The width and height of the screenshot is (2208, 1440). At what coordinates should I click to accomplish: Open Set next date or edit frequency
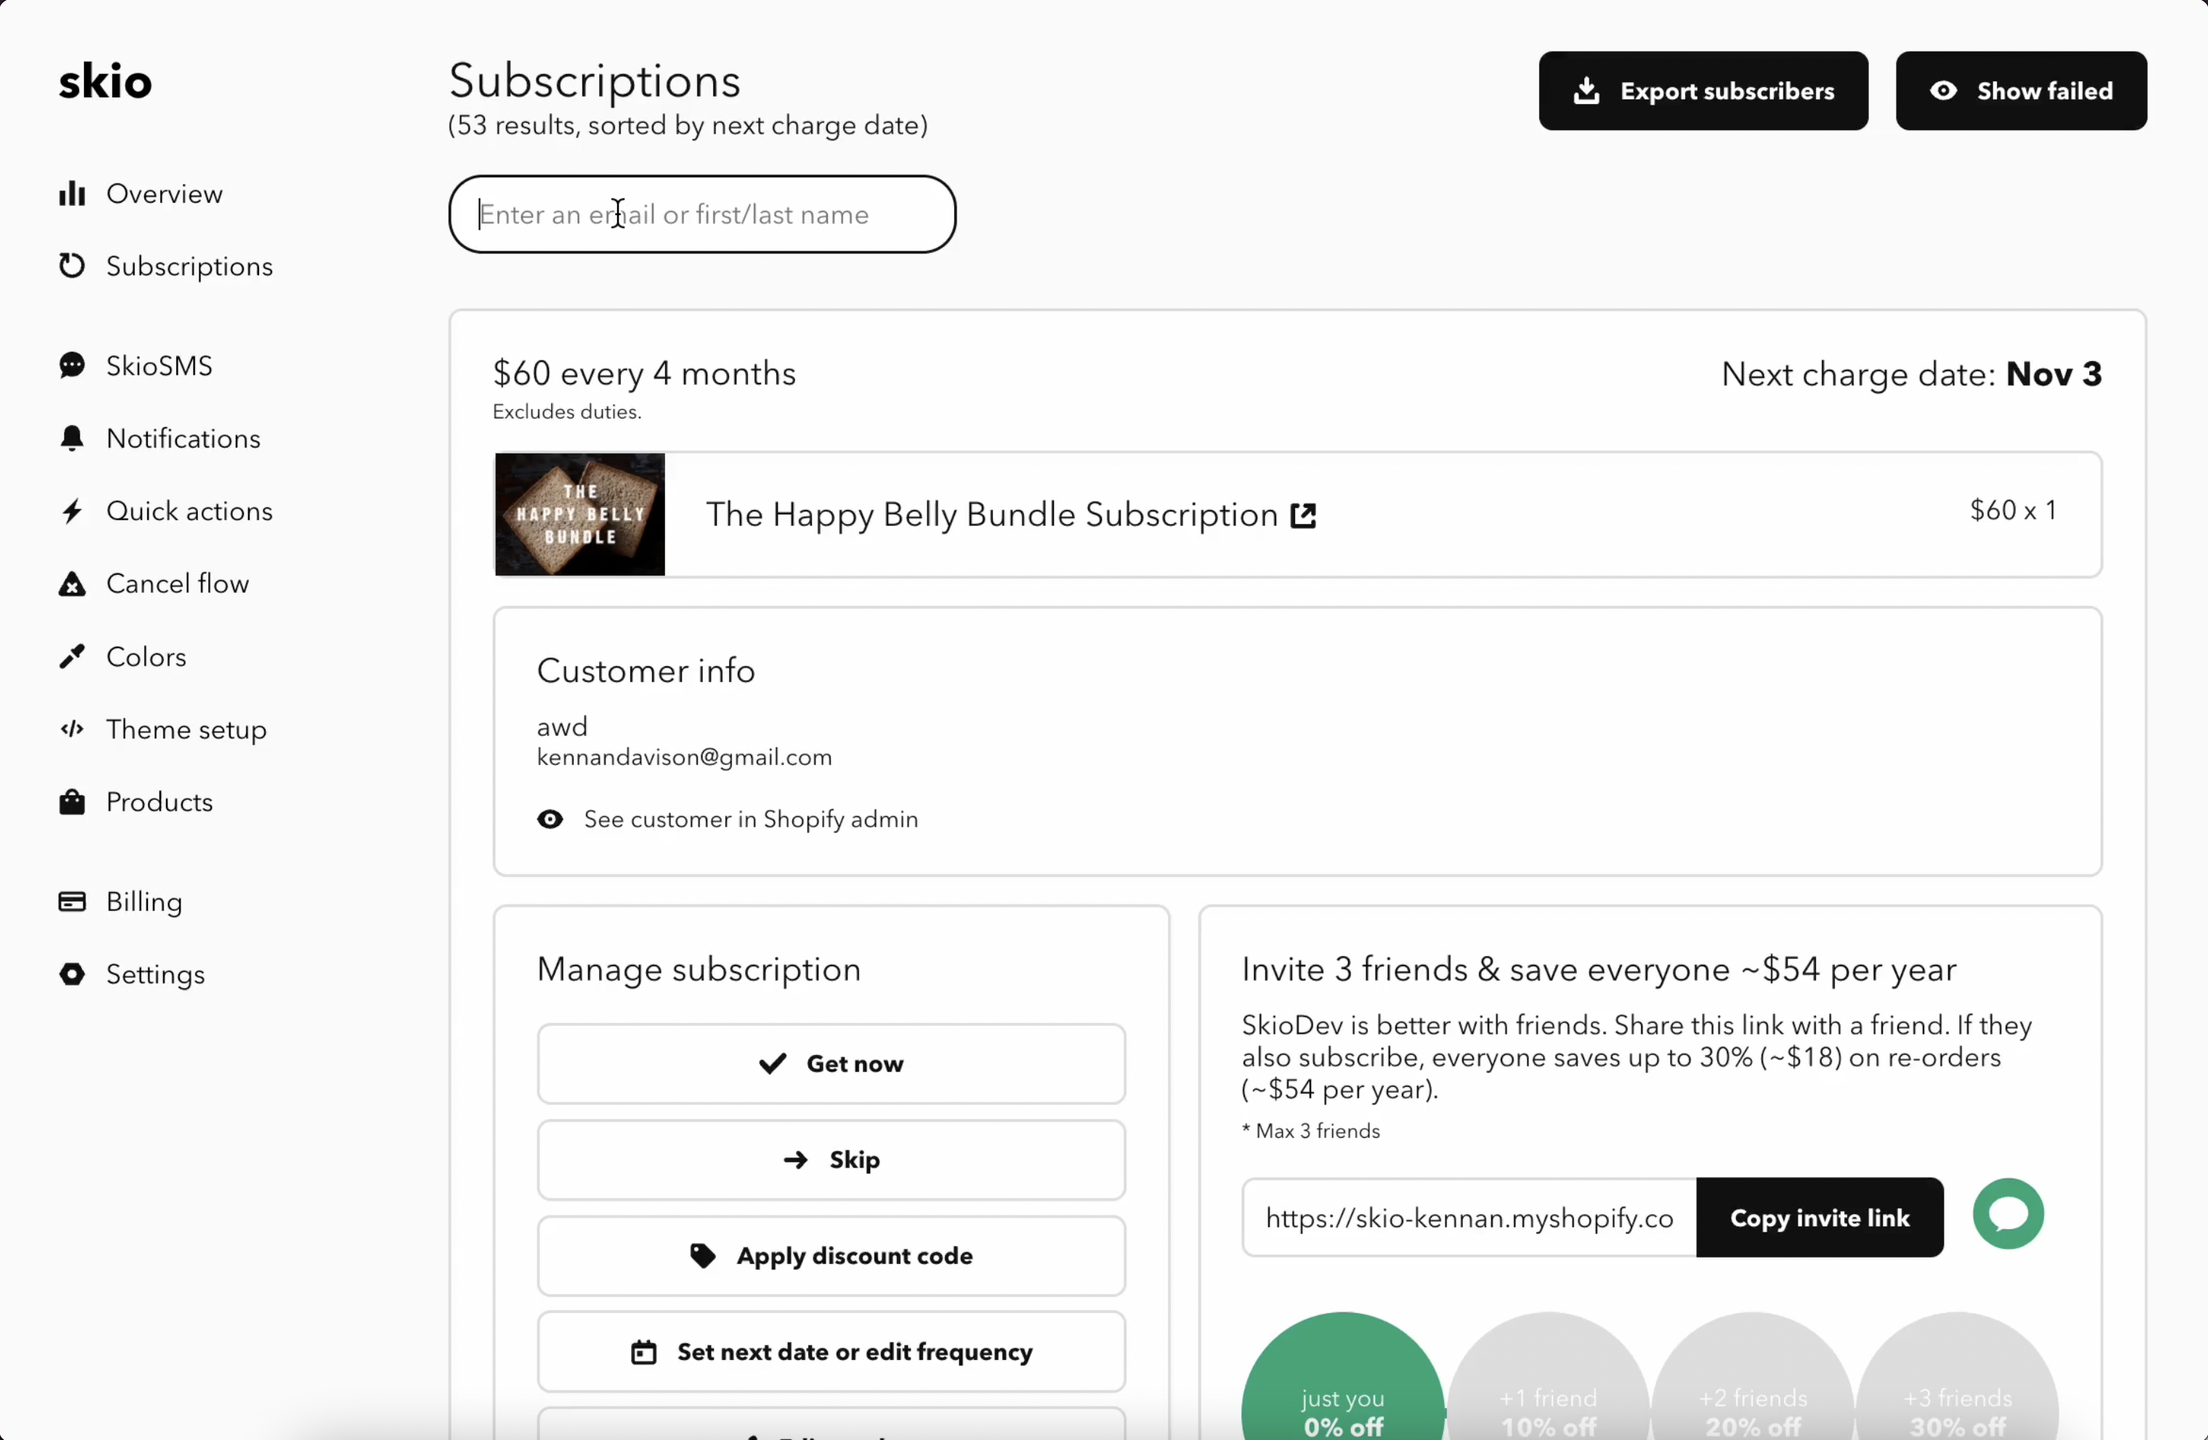point(831,1352)
